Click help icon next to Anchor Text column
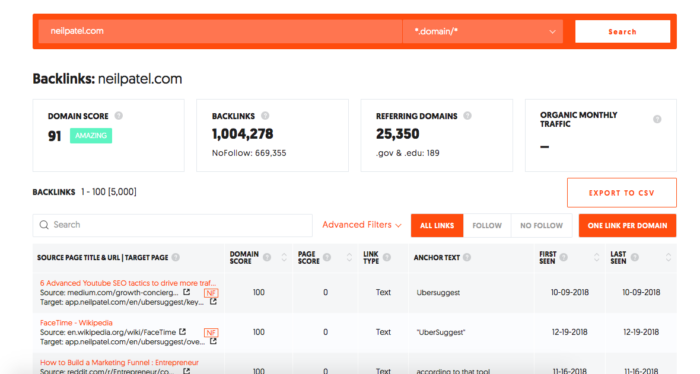Viewport: 700px width, 374px height. [x=467, y=257]
